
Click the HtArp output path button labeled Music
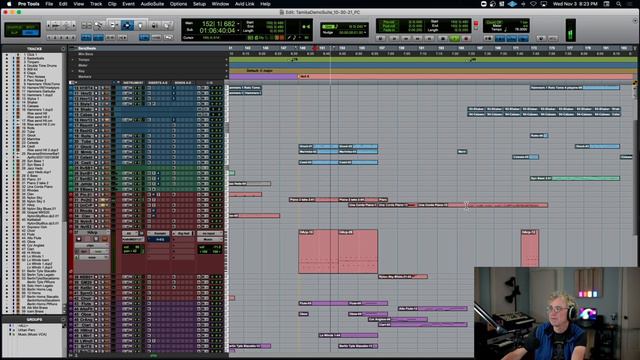tap(210, 239)
